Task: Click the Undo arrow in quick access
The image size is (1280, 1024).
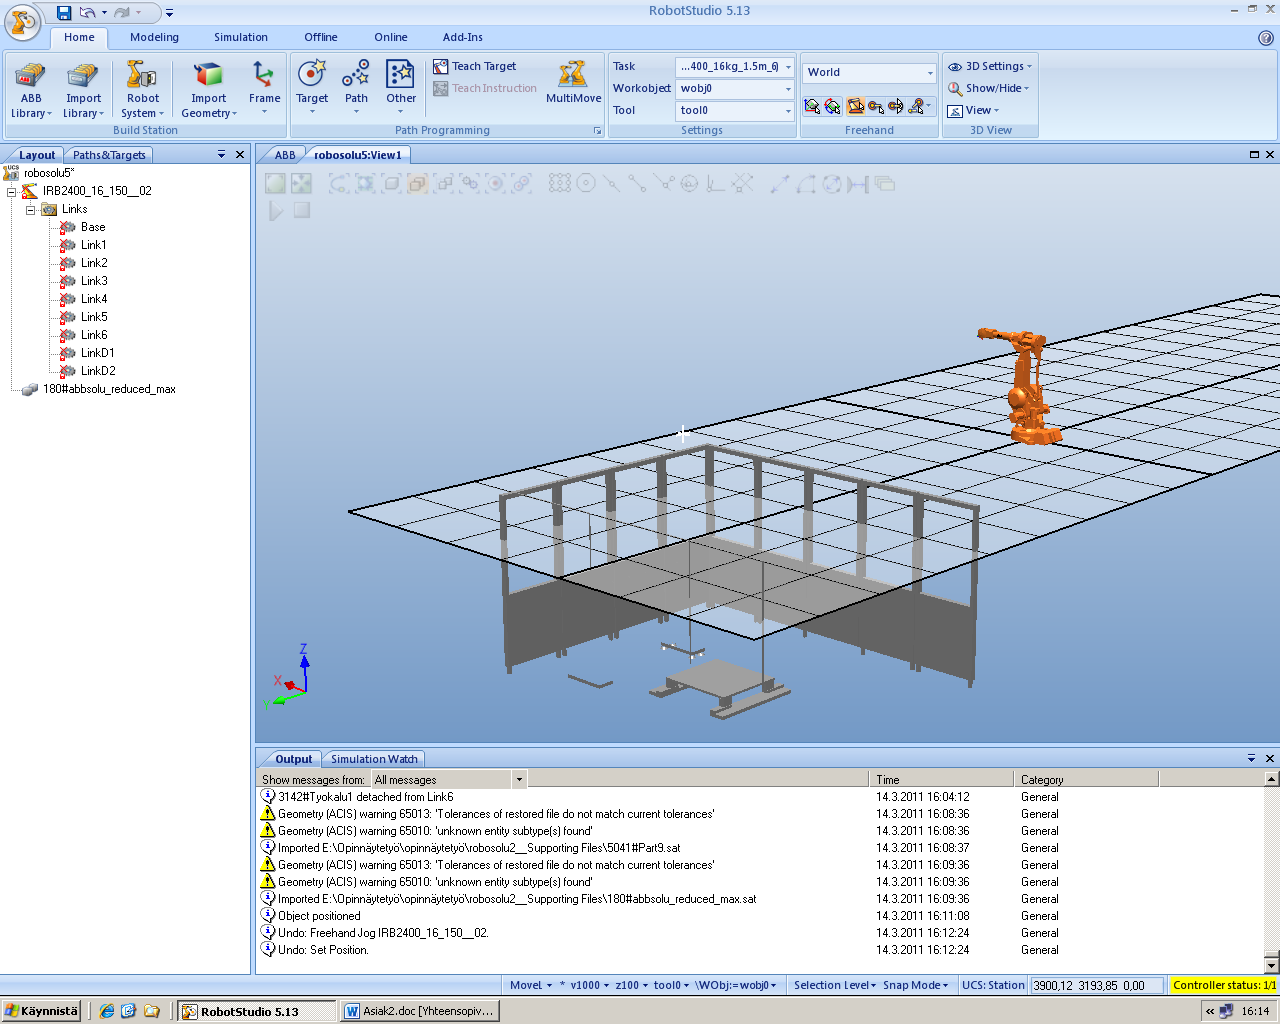Action: click(x=88, y=12)
